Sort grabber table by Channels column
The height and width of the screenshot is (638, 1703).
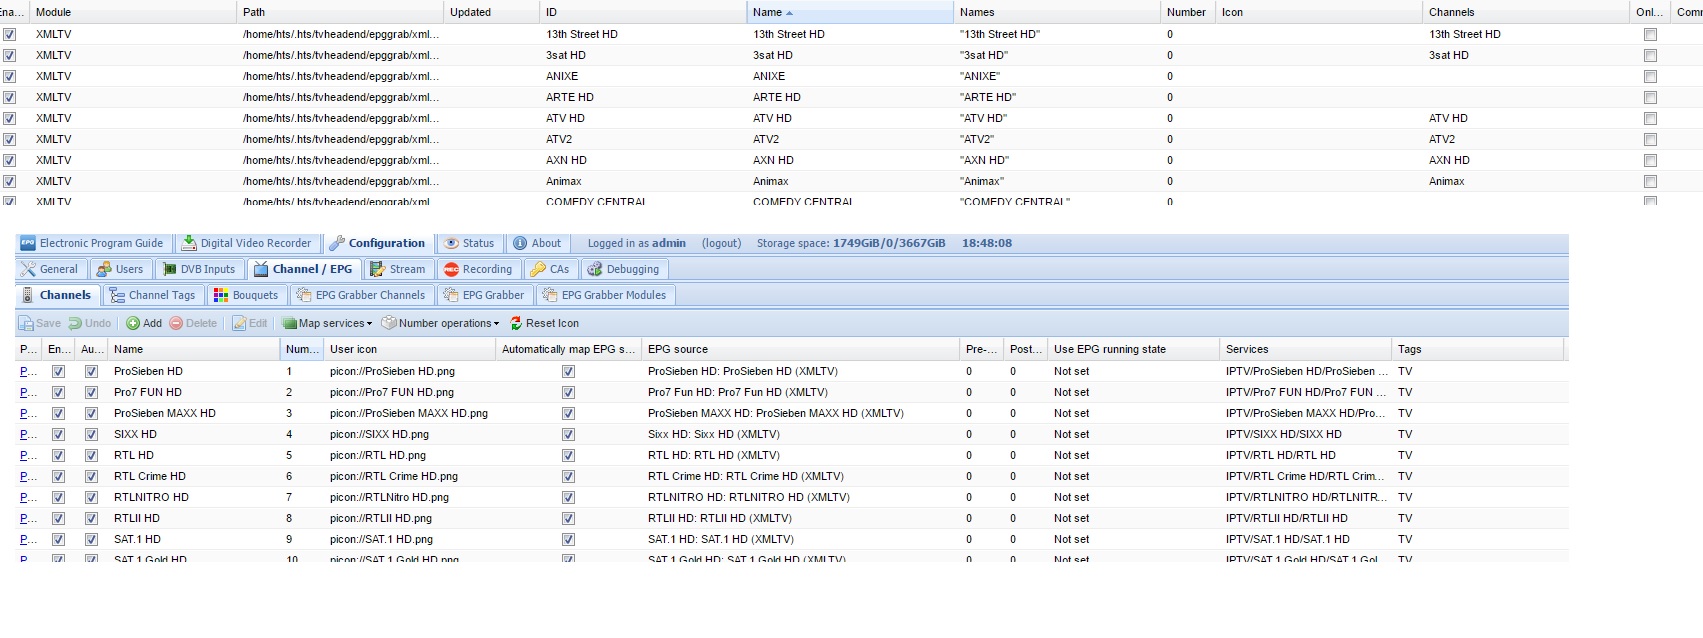click(1526, 12)
